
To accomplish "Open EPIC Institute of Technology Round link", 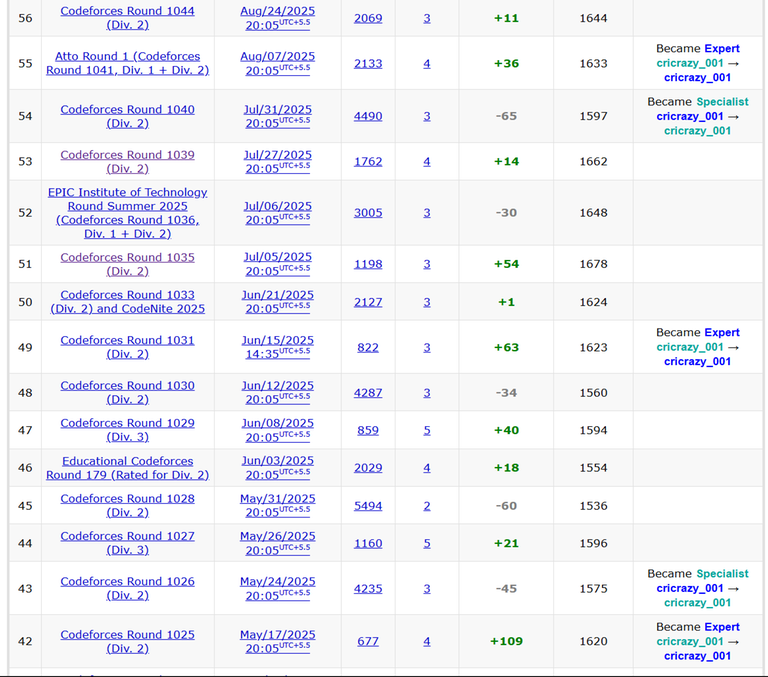I will pyautogui.click(x=127, y=213).
